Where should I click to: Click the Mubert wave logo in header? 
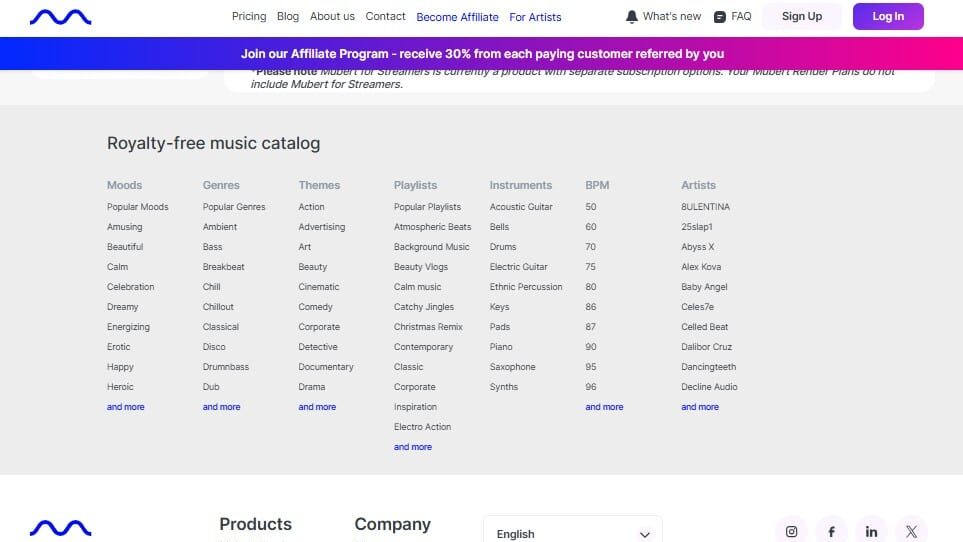[60, 17]
